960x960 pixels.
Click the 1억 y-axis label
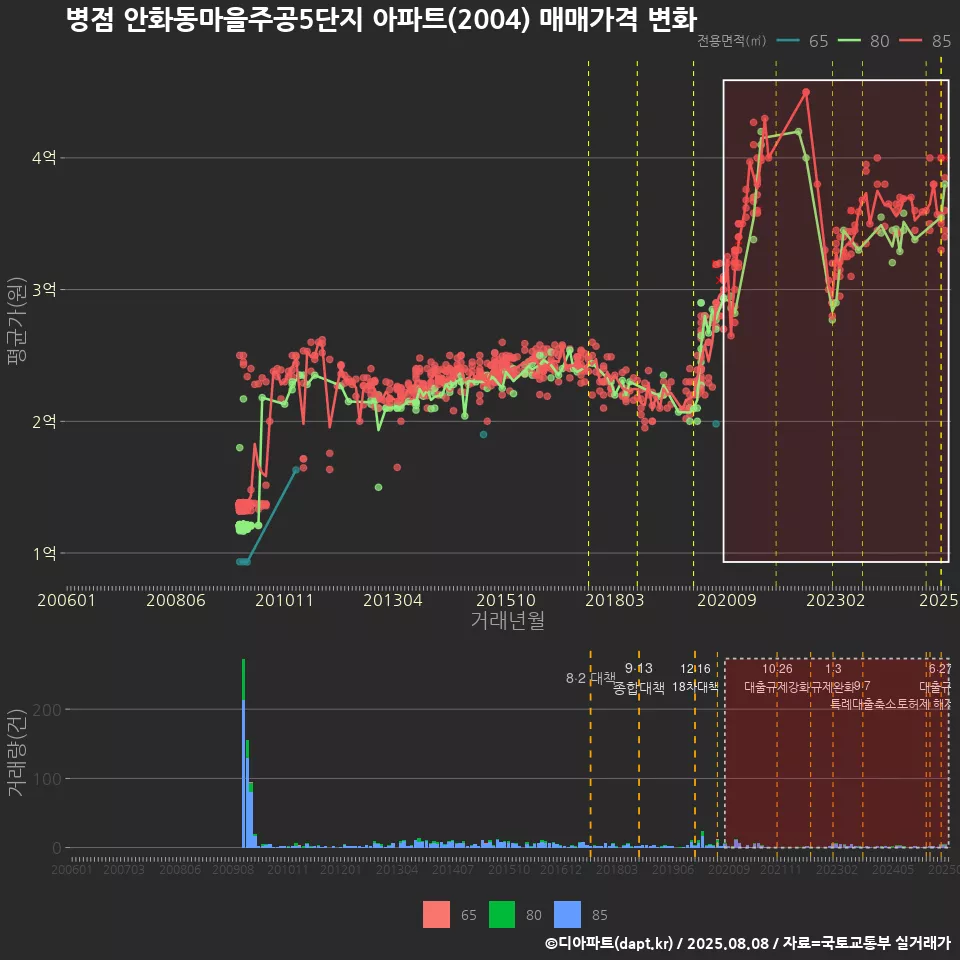click(x=44, y=553)
